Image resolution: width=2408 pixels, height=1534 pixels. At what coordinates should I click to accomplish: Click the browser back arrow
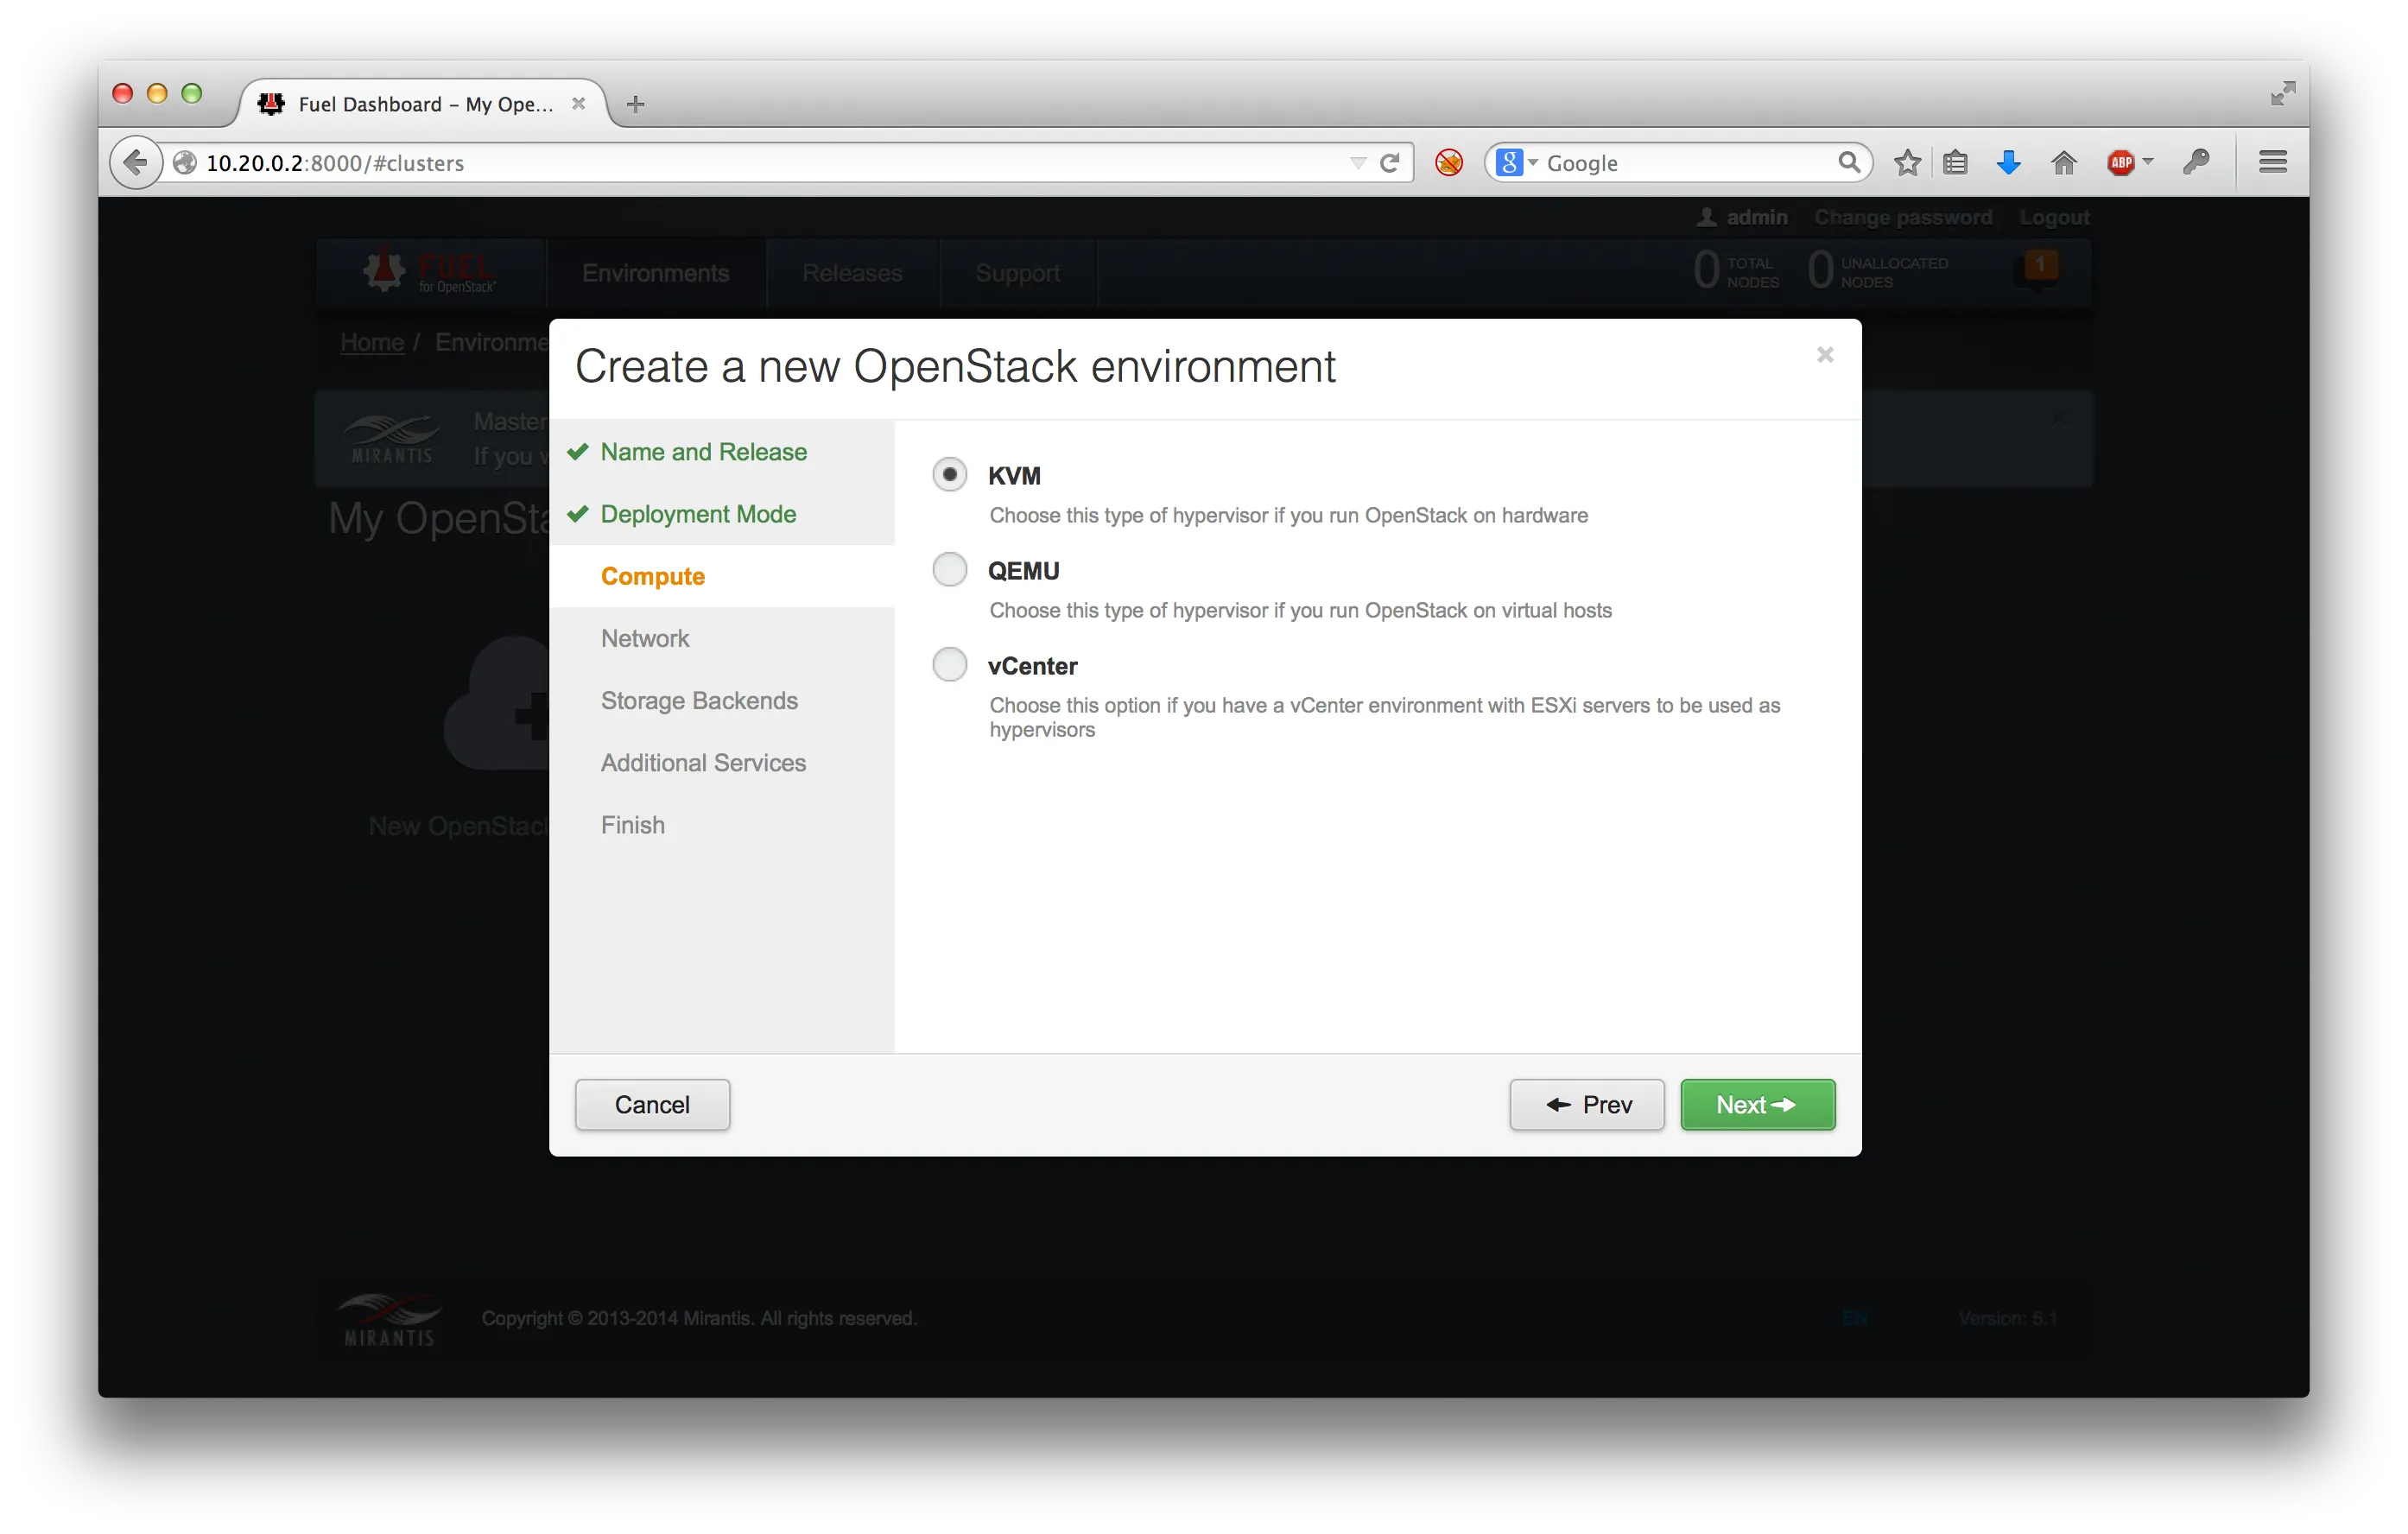pyautogui.click(x=135, y=162)
